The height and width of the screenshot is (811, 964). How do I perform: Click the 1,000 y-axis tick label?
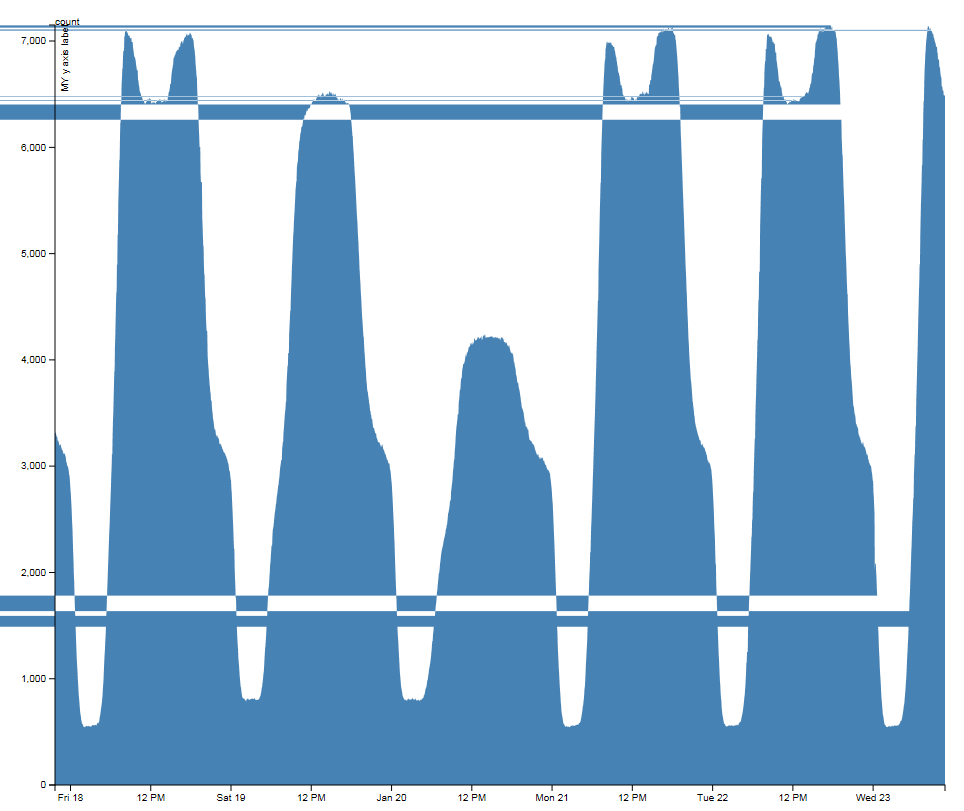point(33,679)
